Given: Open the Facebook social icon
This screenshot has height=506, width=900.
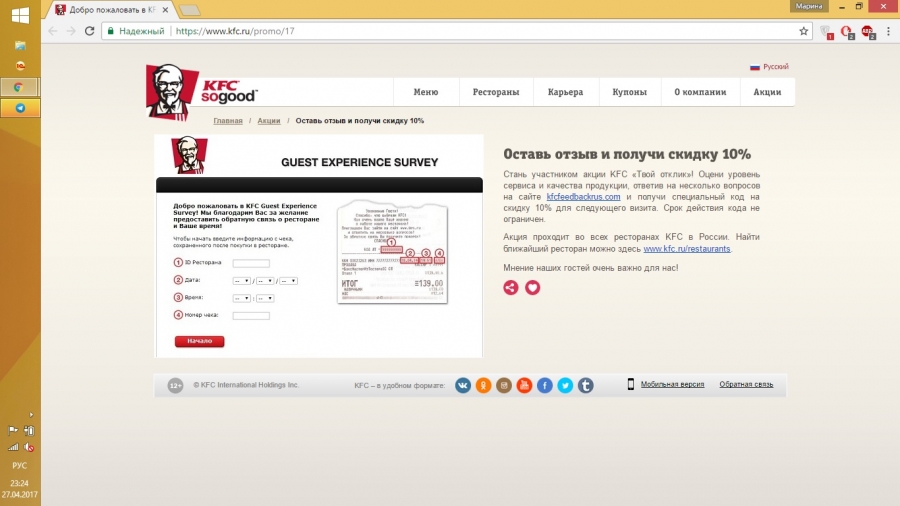Looking at the screenshot, I should point(545,386).
